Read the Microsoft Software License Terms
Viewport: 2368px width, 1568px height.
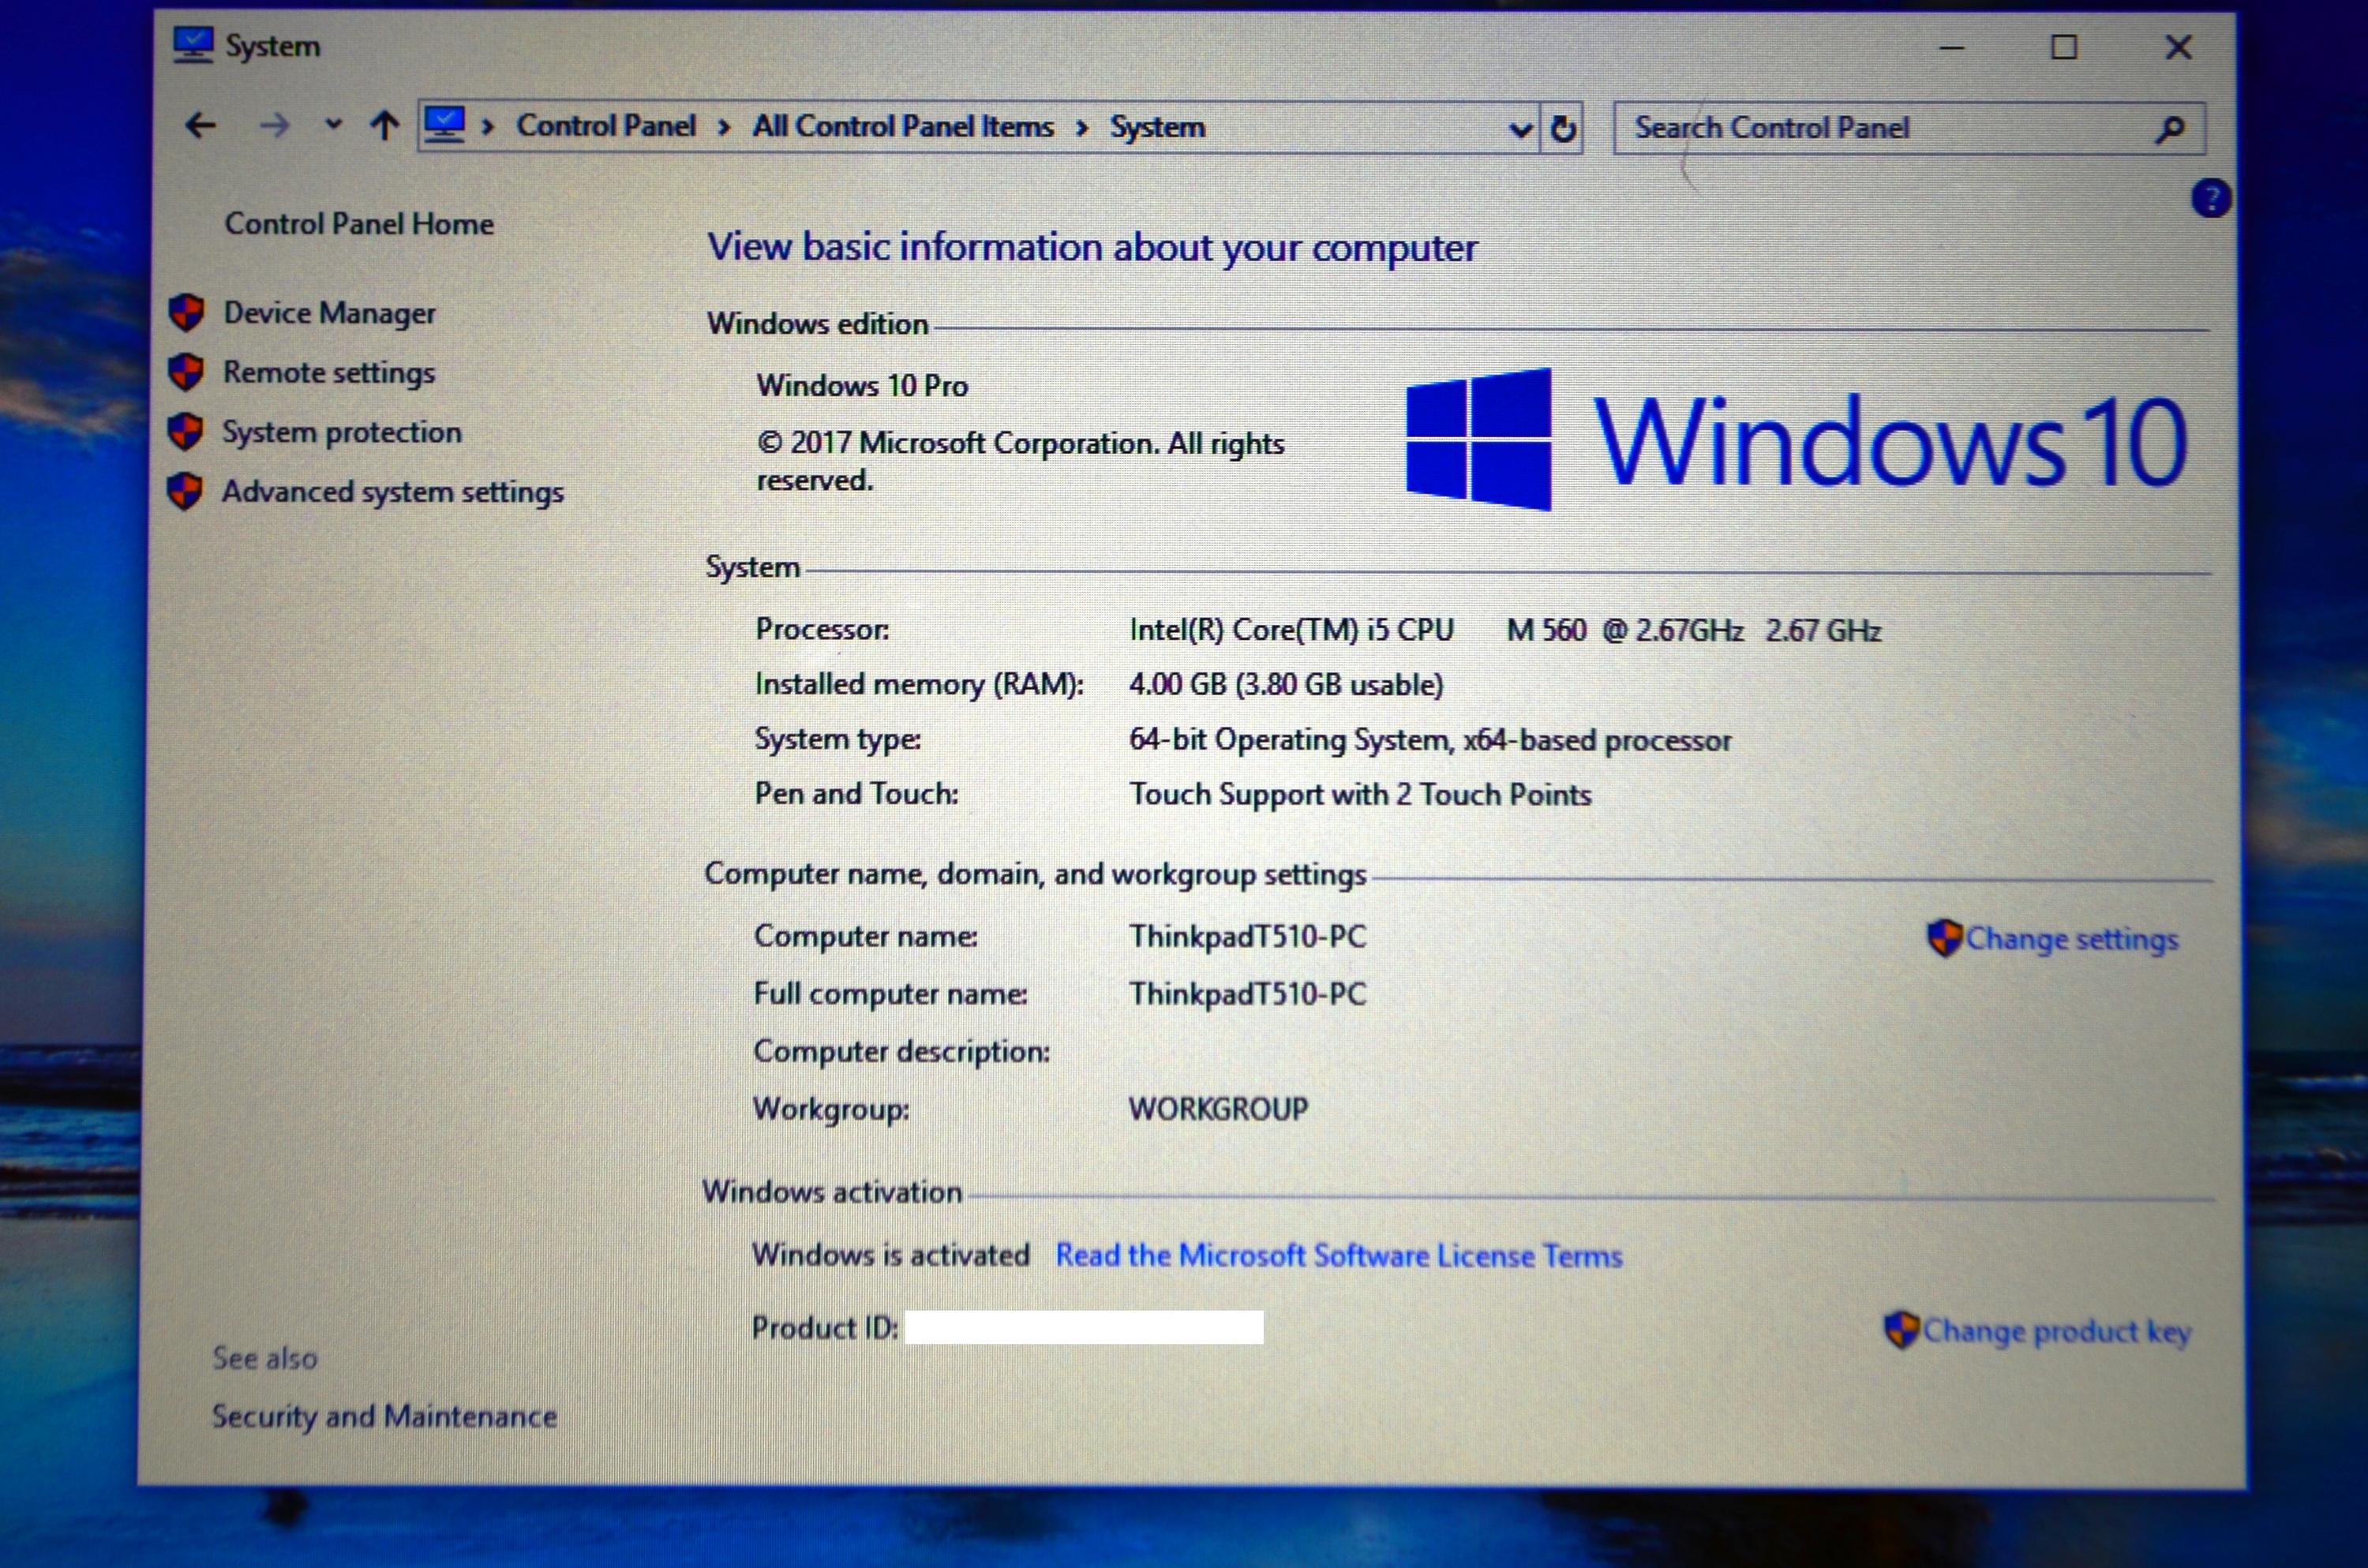(x=1338, y=1256)
